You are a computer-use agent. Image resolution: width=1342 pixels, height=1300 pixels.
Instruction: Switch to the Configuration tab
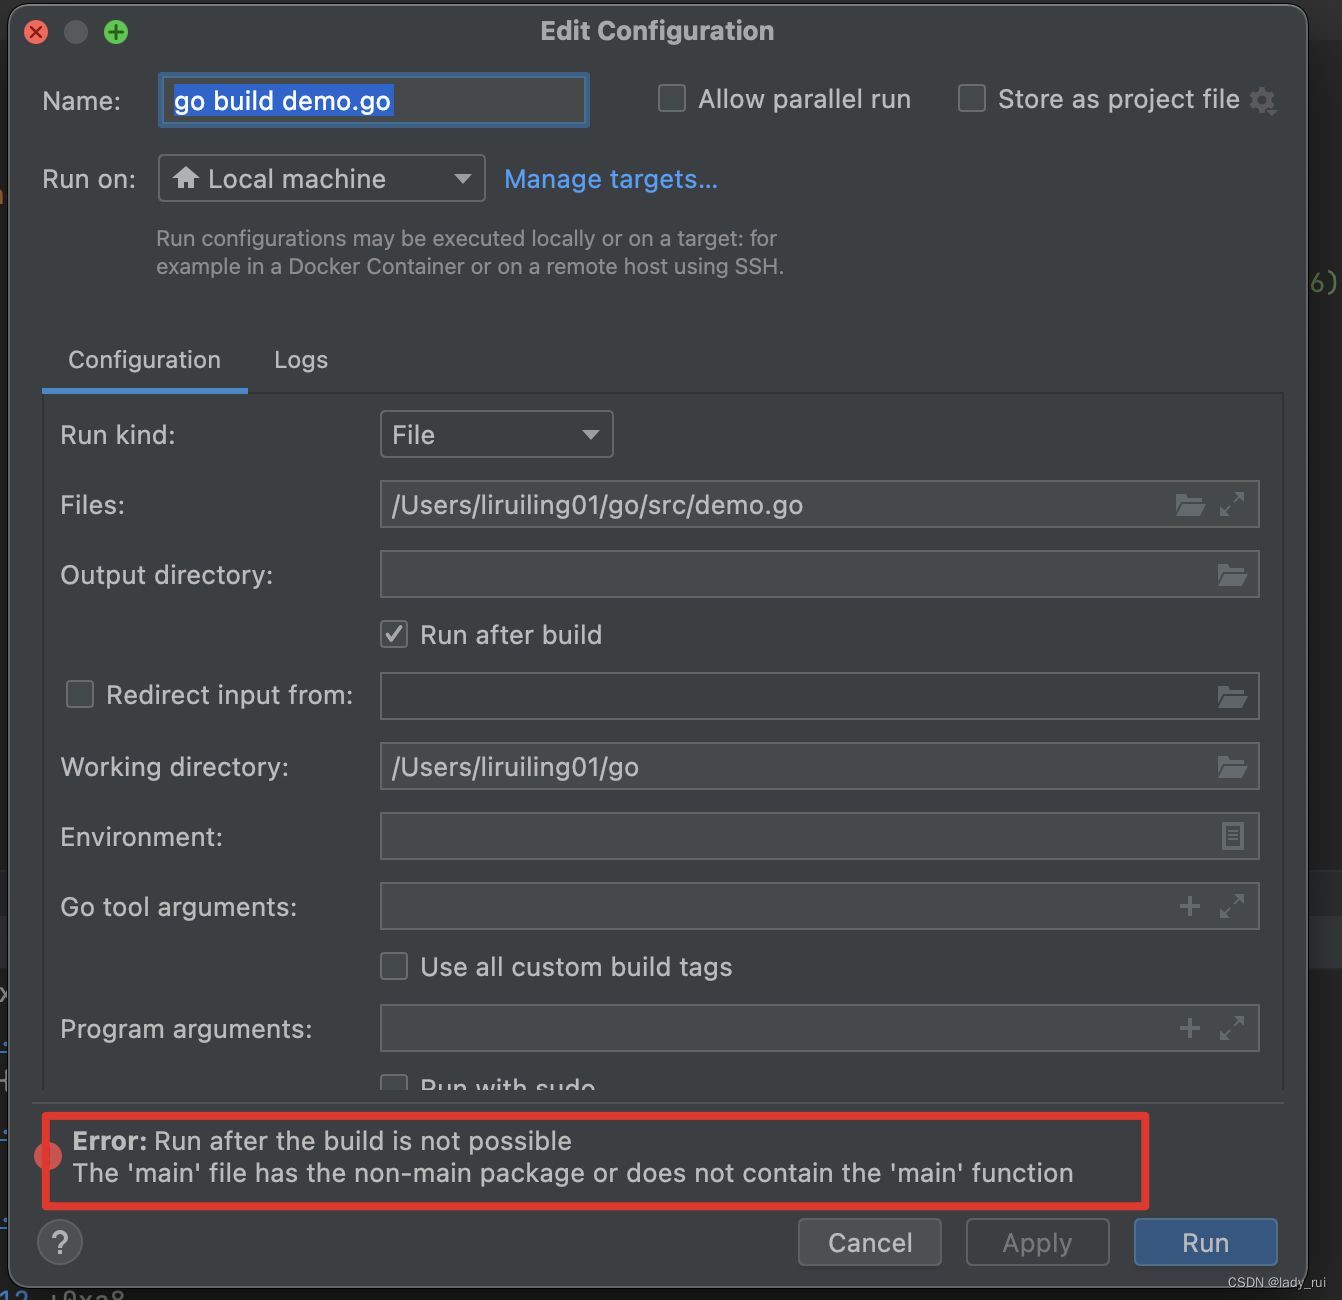(144, 360)
